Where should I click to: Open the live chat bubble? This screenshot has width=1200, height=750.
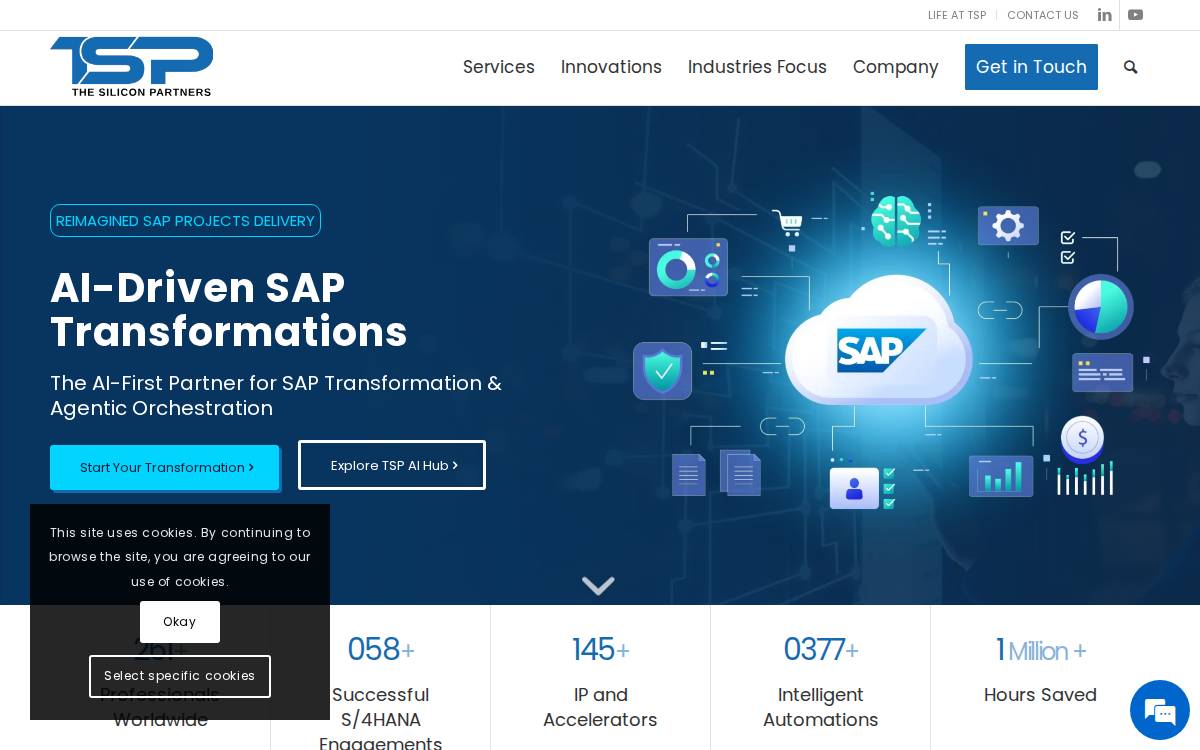click(1159, 711)
